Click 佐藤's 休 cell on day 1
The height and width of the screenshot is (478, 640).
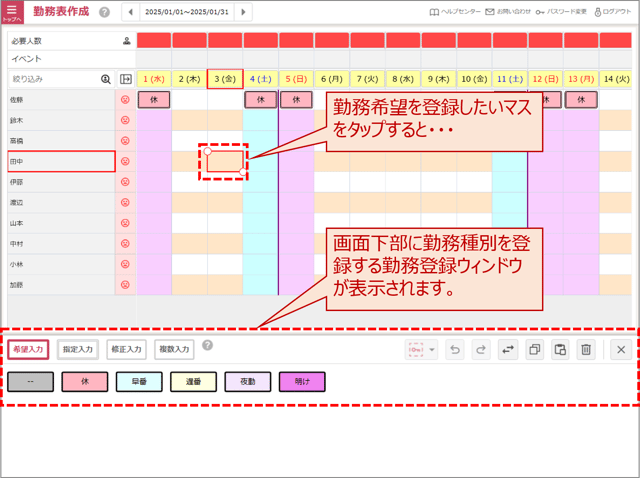154,100
